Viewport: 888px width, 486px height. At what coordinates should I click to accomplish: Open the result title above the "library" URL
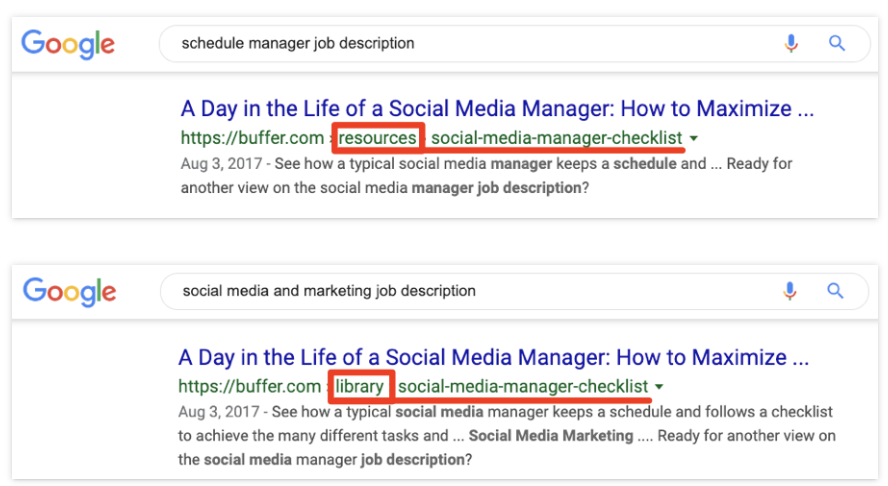tap(494, 357)
